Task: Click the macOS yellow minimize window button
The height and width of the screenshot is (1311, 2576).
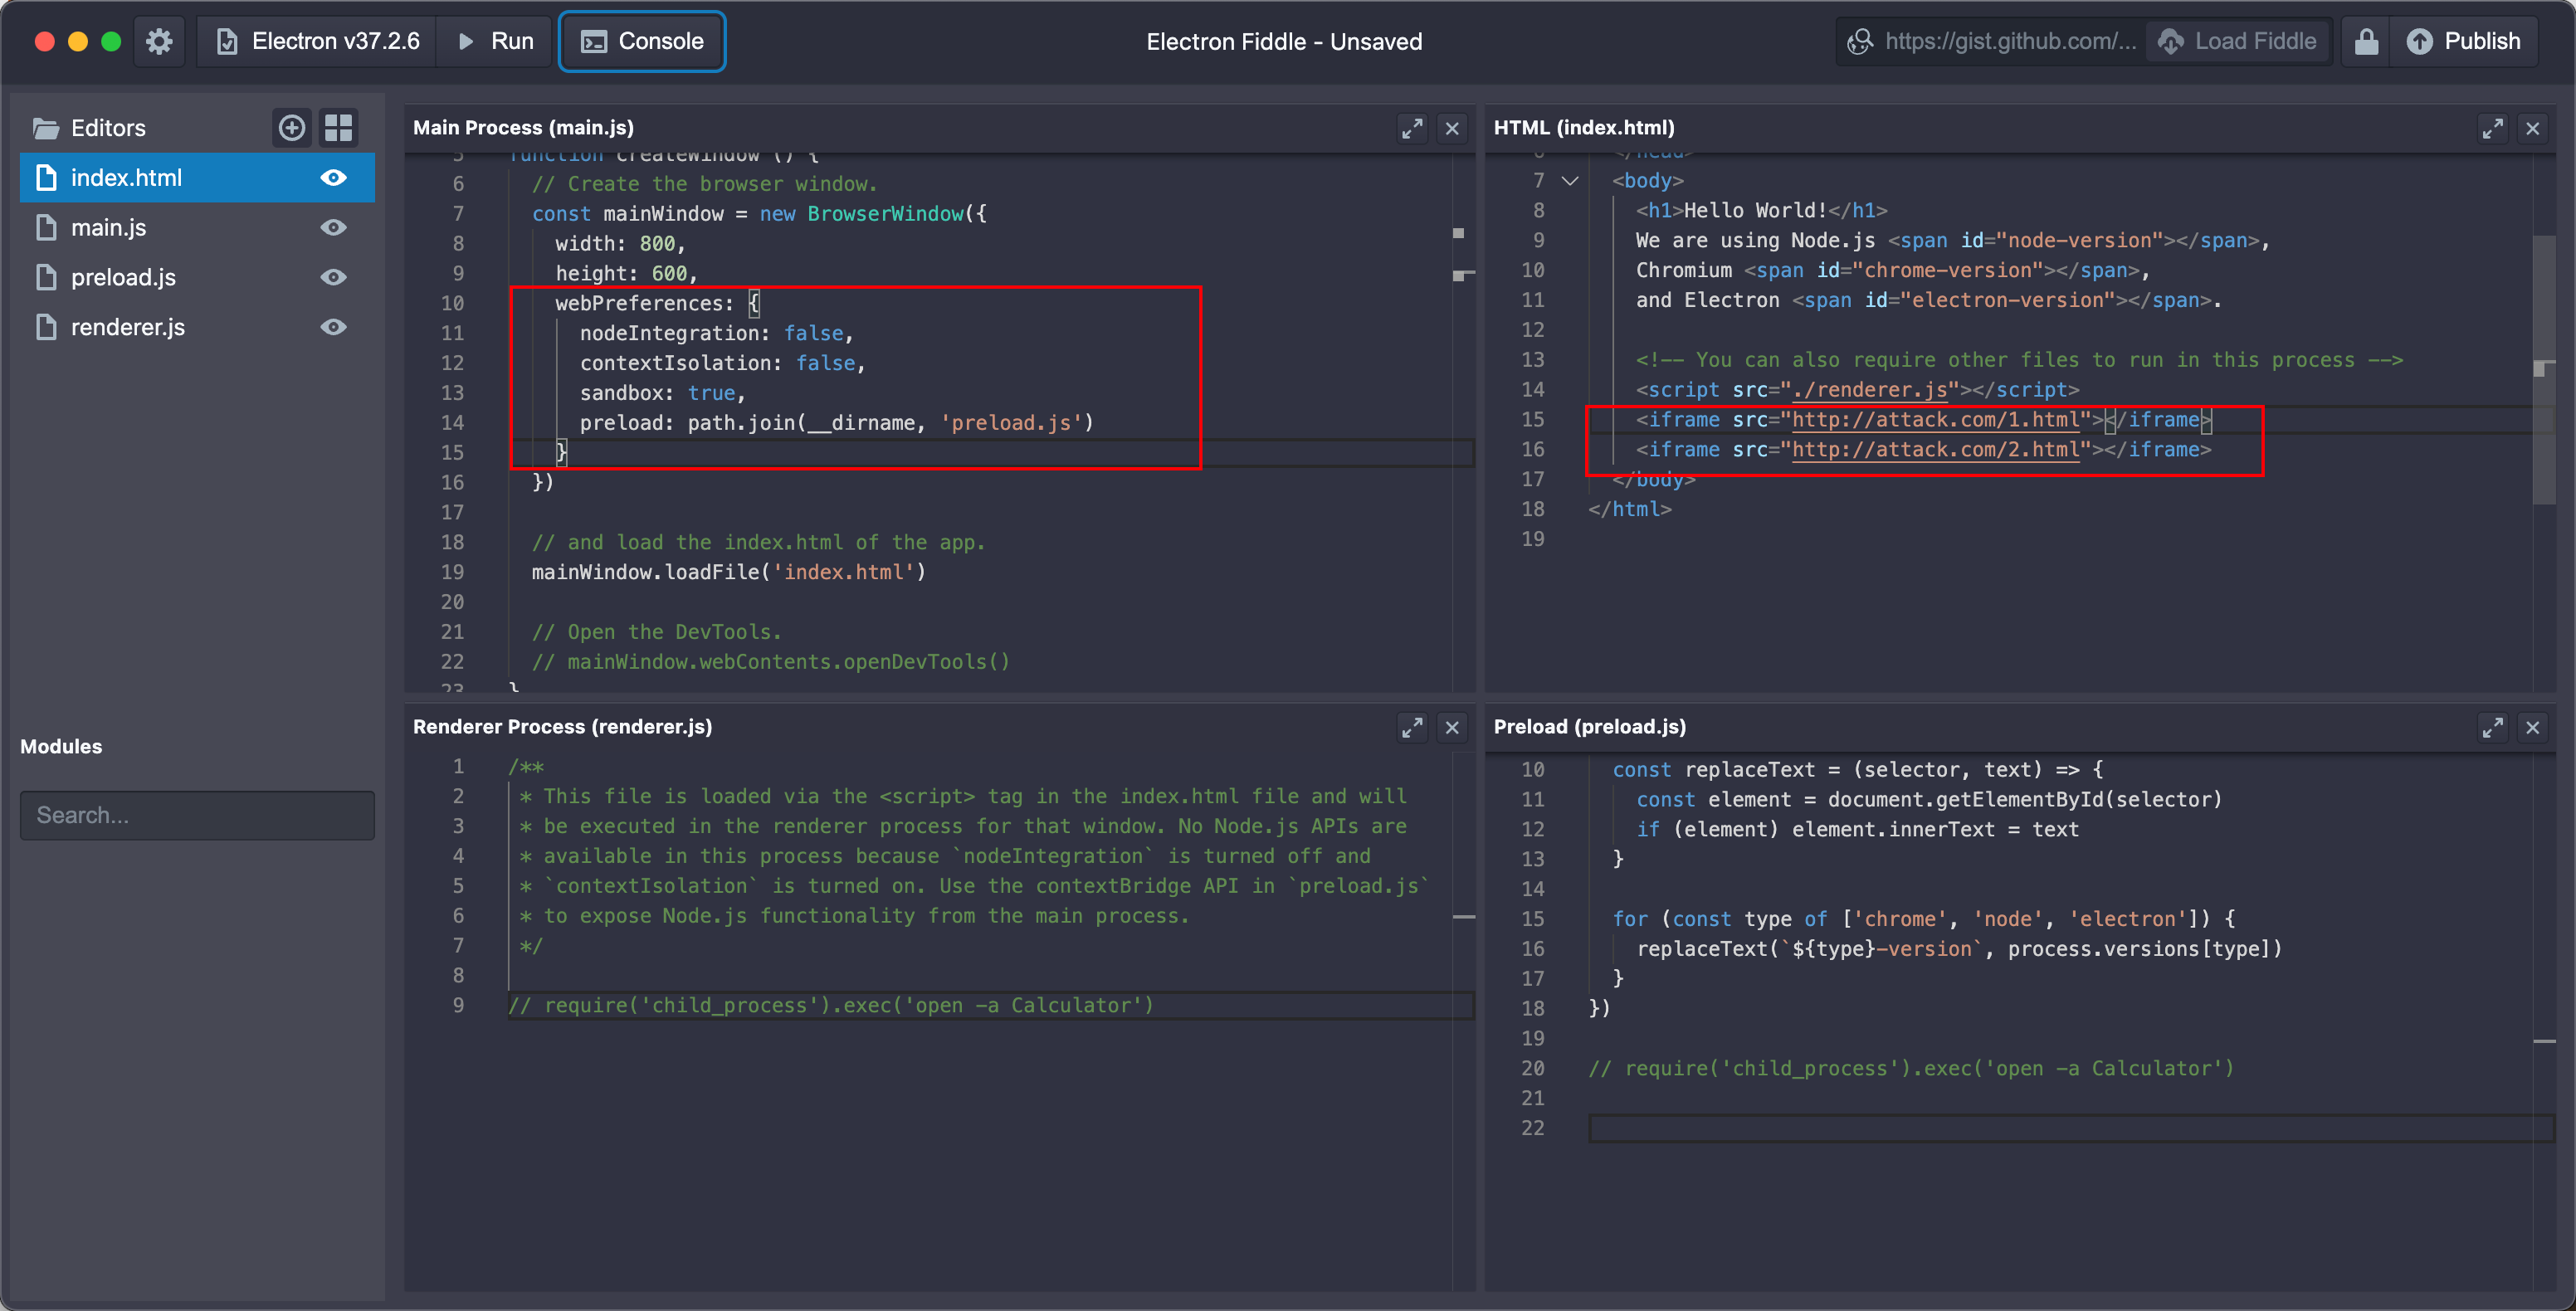Action: pyautogui.click(x=77, y=41)
